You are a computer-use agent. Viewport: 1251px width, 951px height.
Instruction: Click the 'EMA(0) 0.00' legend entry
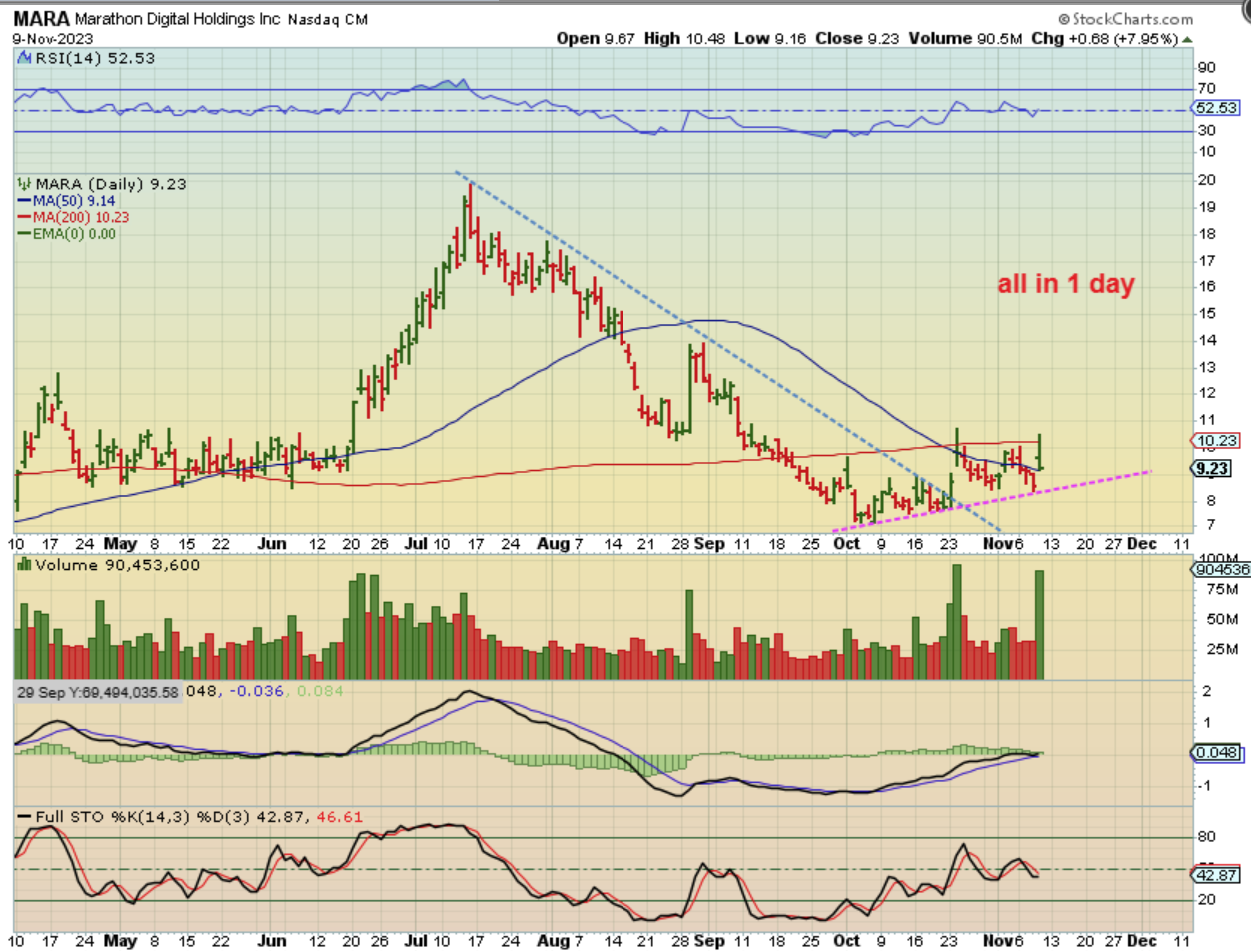coord(66,233)
